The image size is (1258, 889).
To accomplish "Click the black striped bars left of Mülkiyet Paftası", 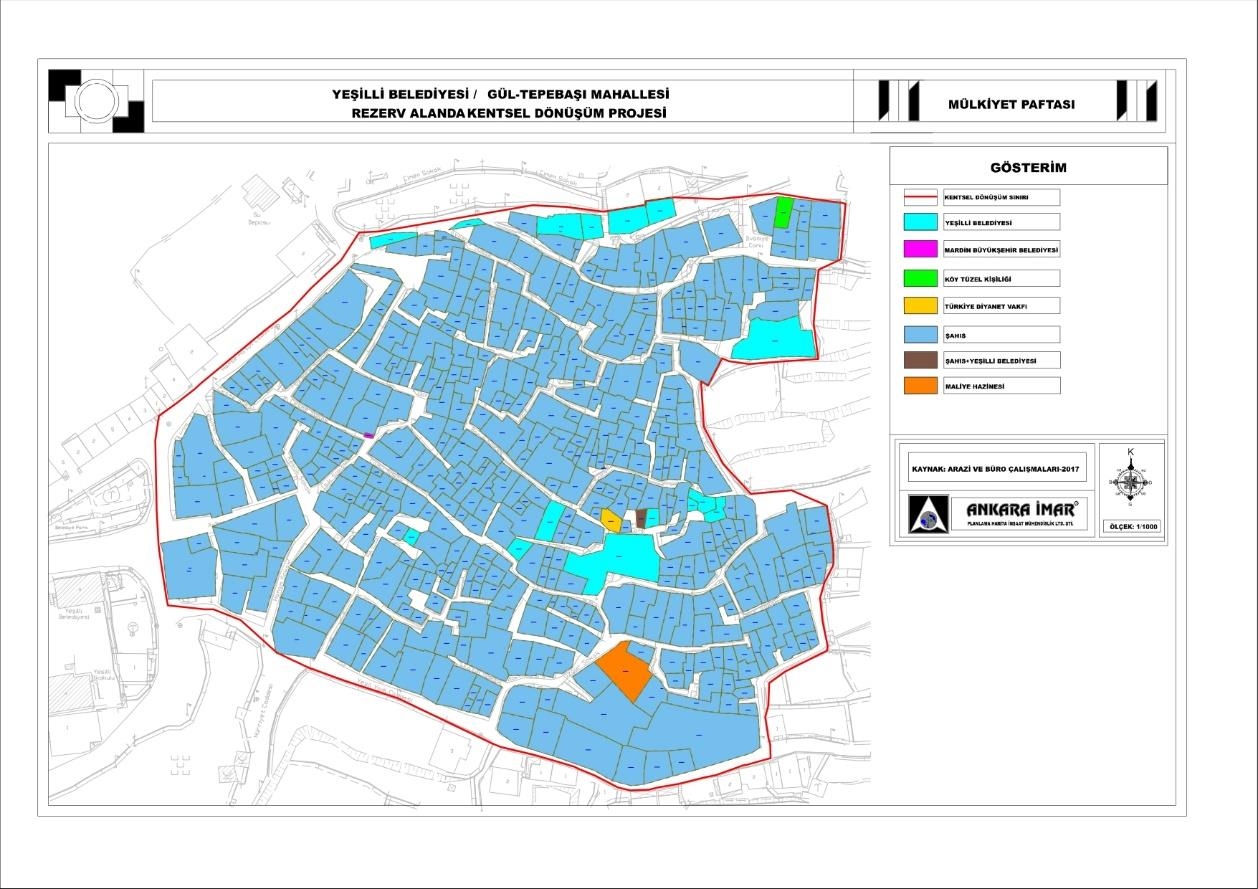I will coord(898,101).
